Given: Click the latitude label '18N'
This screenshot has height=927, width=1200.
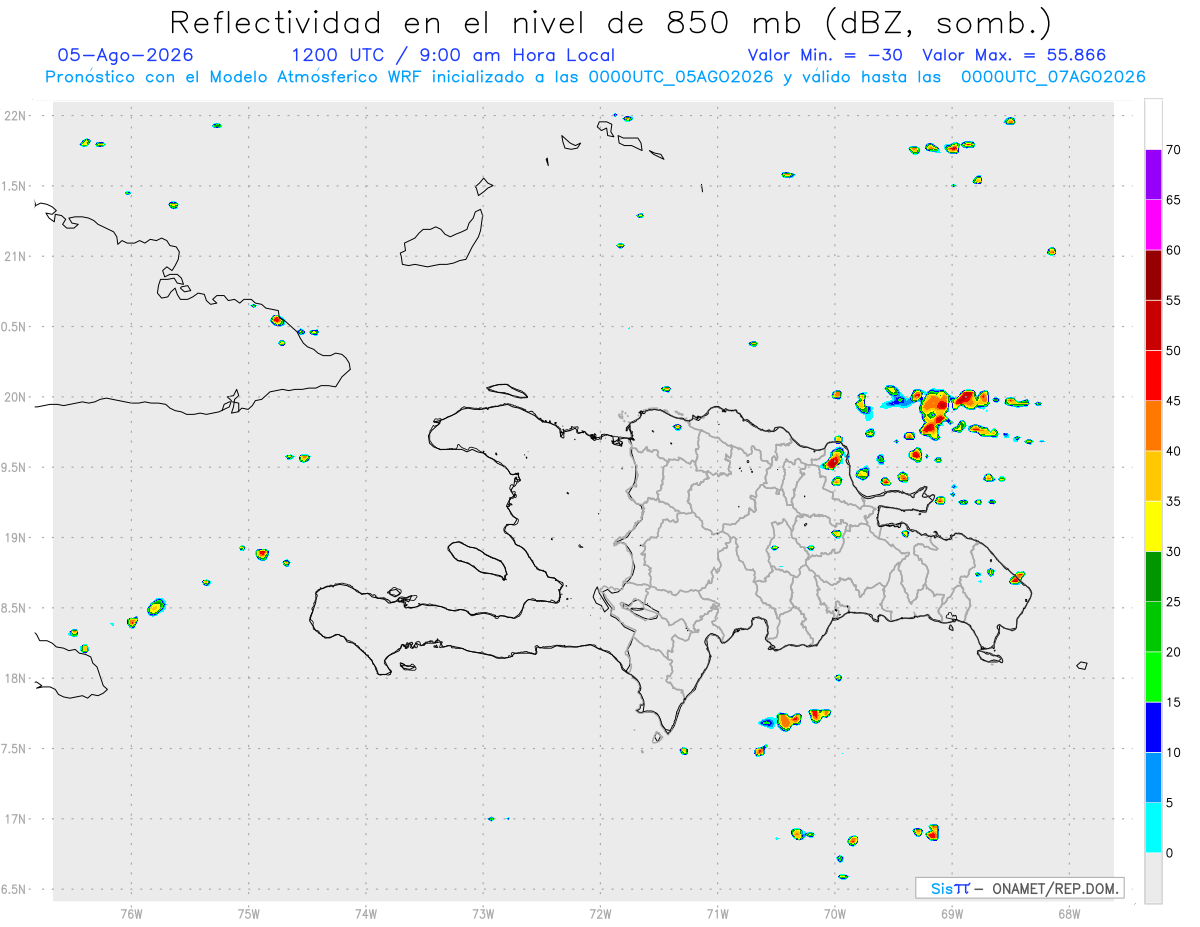Looking at the screenshot, I should [x=17, y=678].
